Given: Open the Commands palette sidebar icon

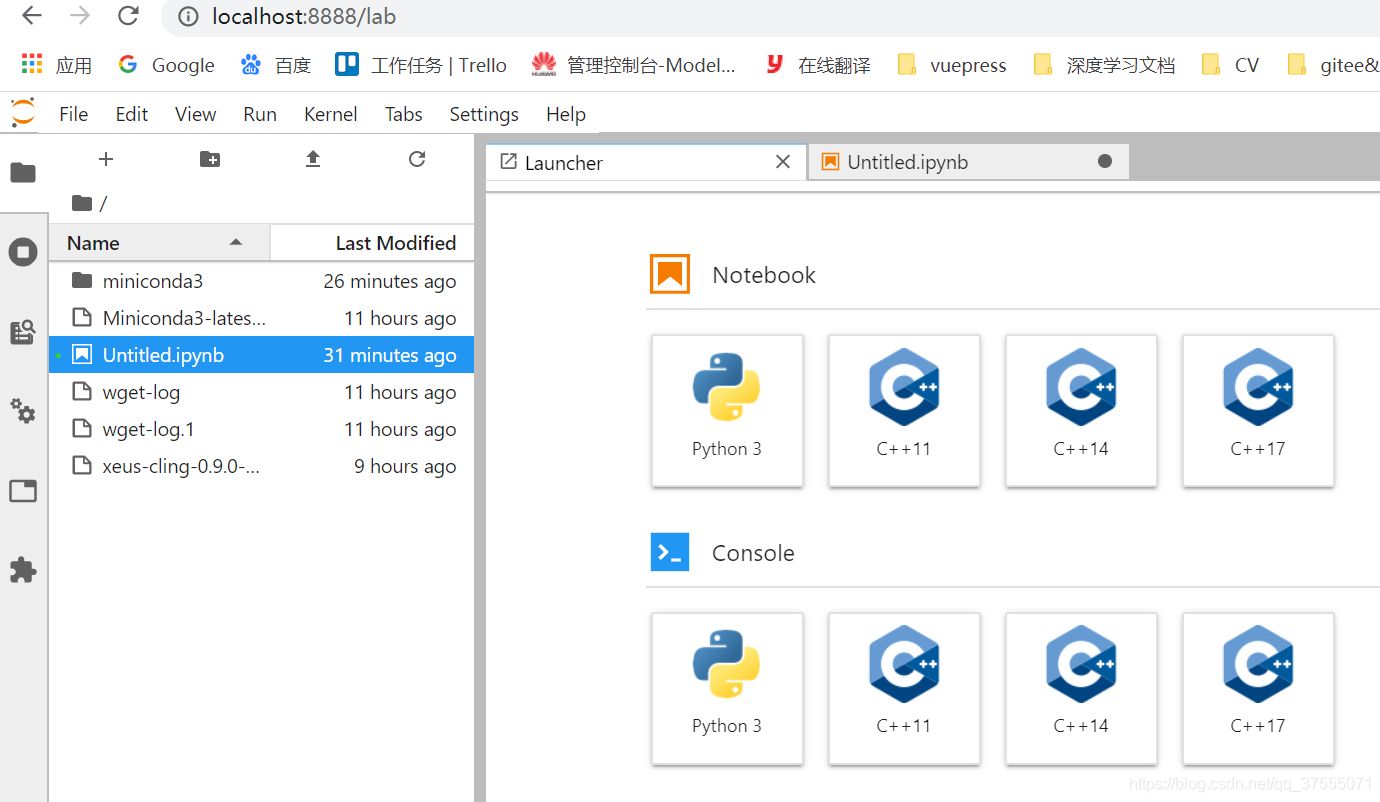Looking at the screenshot, I should (x=23, y=332).
